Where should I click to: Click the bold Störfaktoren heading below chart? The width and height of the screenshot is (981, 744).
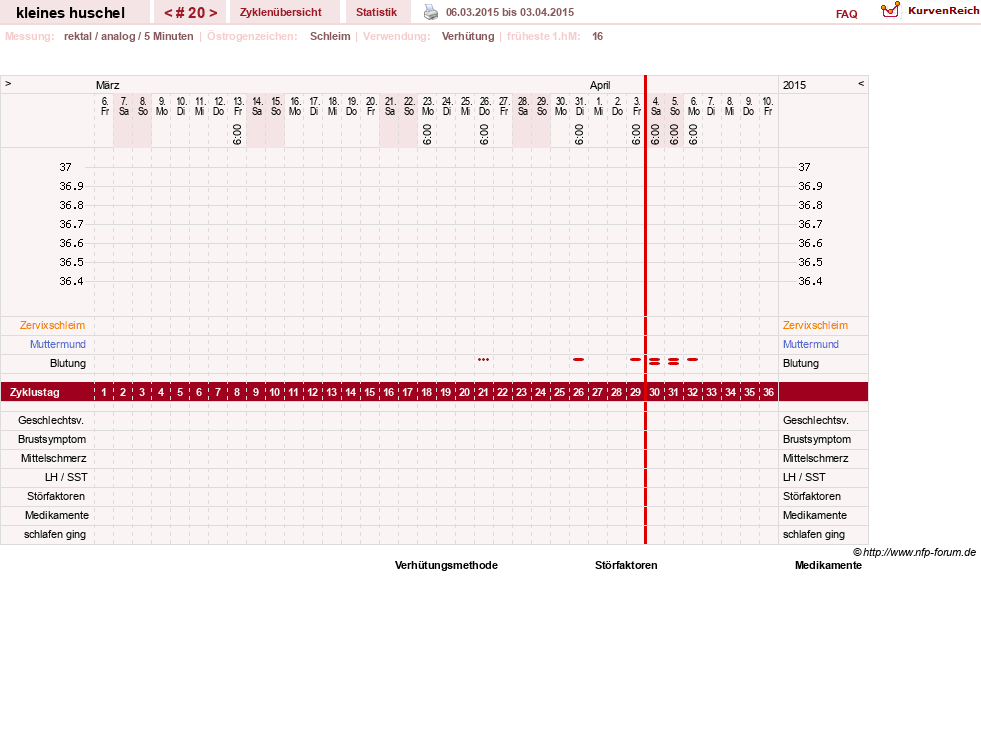click(x=626, y=565)
